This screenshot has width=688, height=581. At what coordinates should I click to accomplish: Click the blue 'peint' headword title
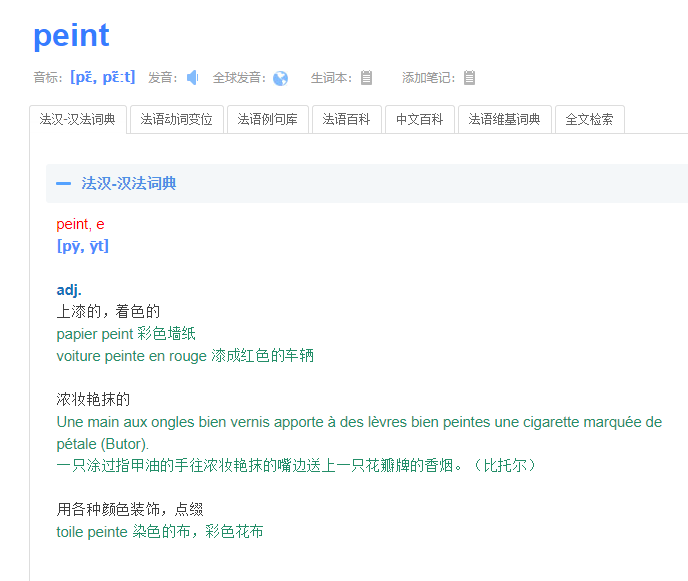pyautogui.click(x=71, y=36)
